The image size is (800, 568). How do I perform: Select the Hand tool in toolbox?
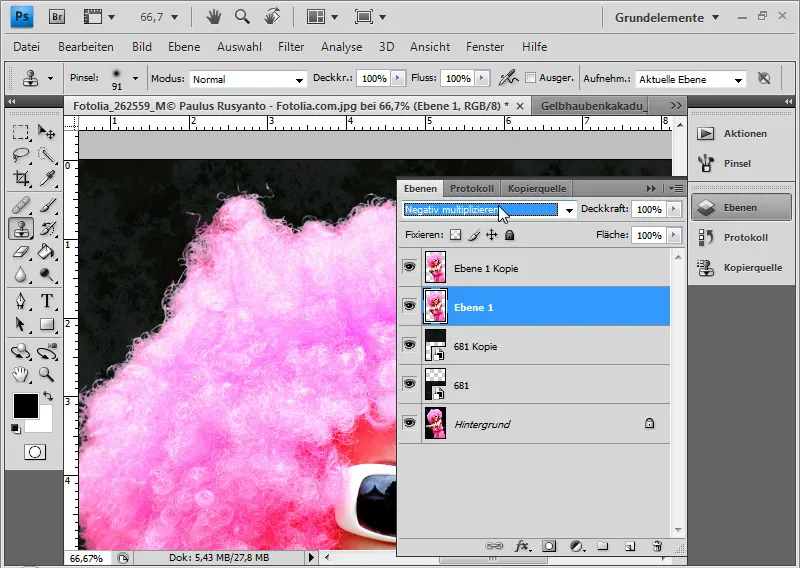[x=20, y=375]
